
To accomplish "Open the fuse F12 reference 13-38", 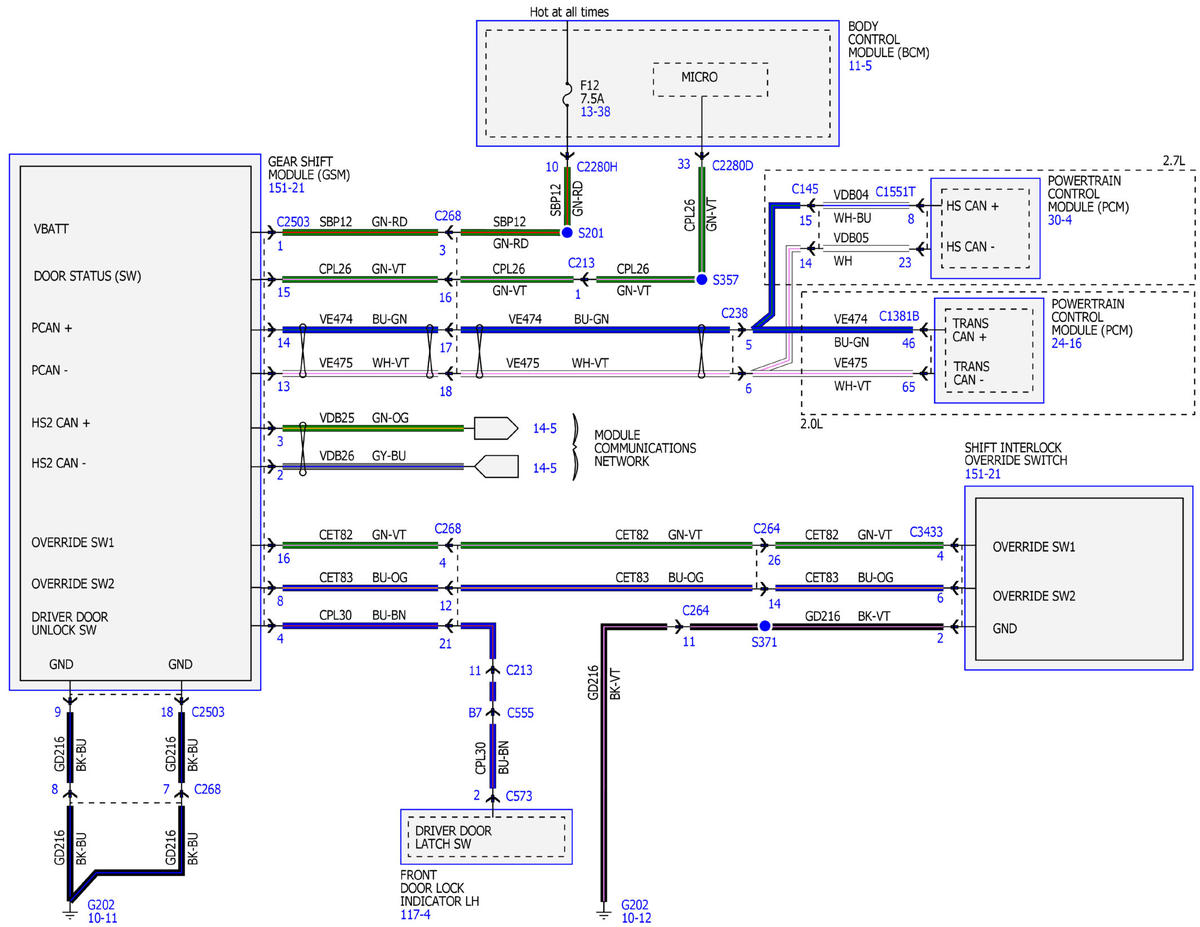I will tap(595, 113).
